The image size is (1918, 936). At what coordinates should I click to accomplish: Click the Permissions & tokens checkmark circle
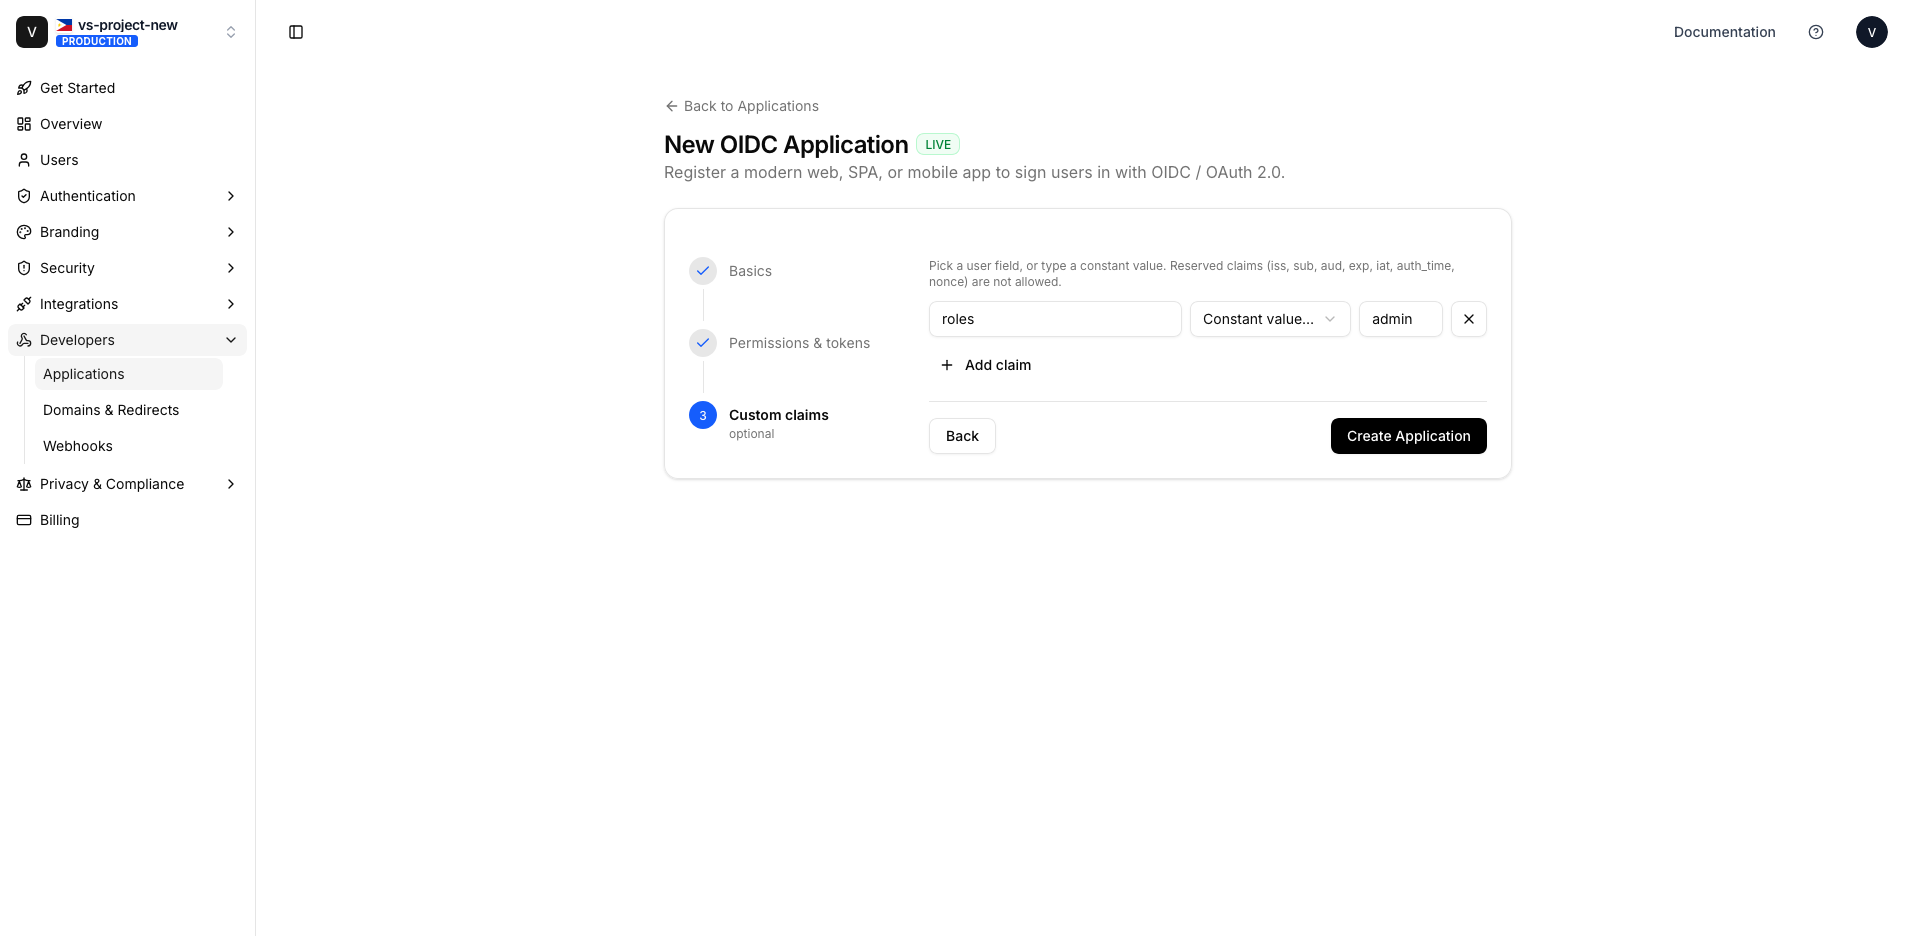703,343
